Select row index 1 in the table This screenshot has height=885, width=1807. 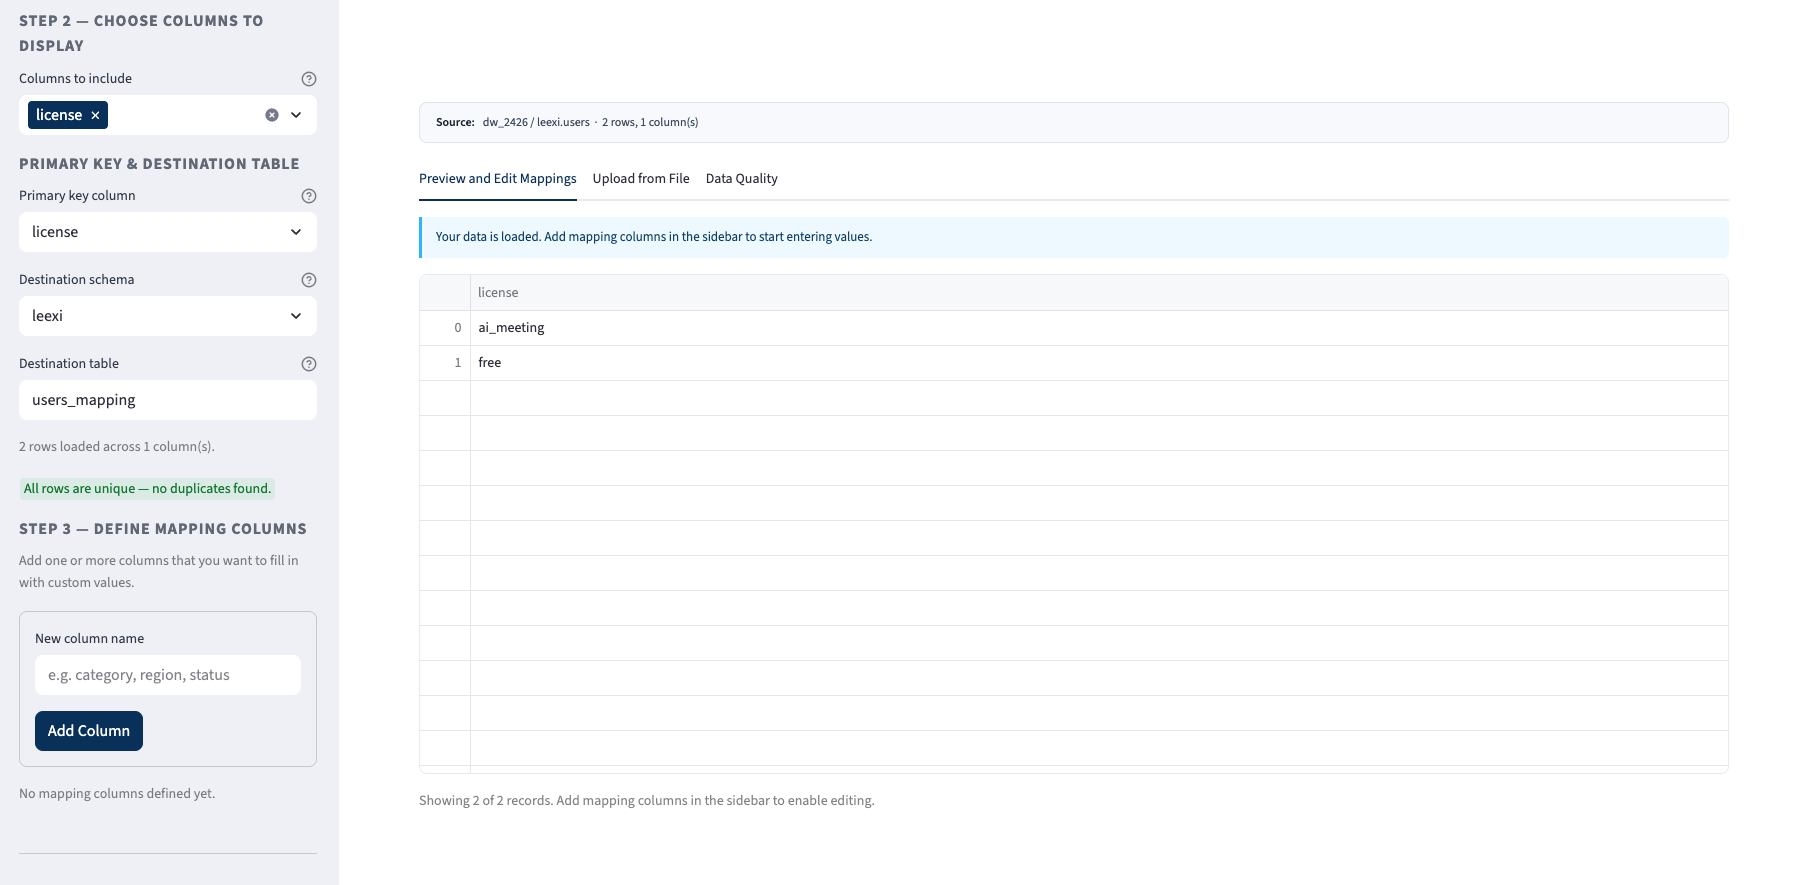pos(445,363)
